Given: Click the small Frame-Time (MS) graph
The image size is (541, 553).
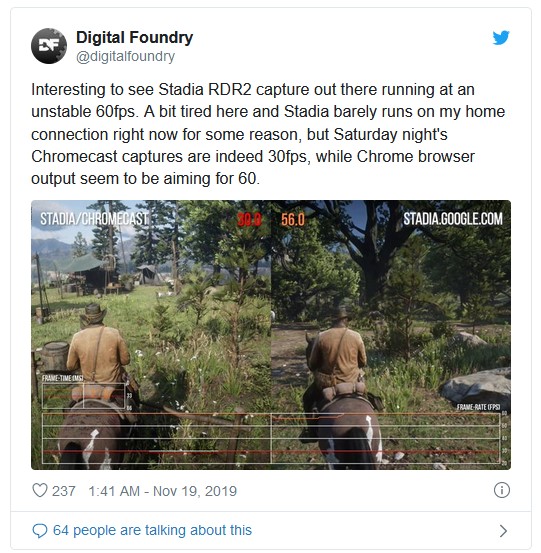Looking at the screenshot, I should (x=84, y=395).
